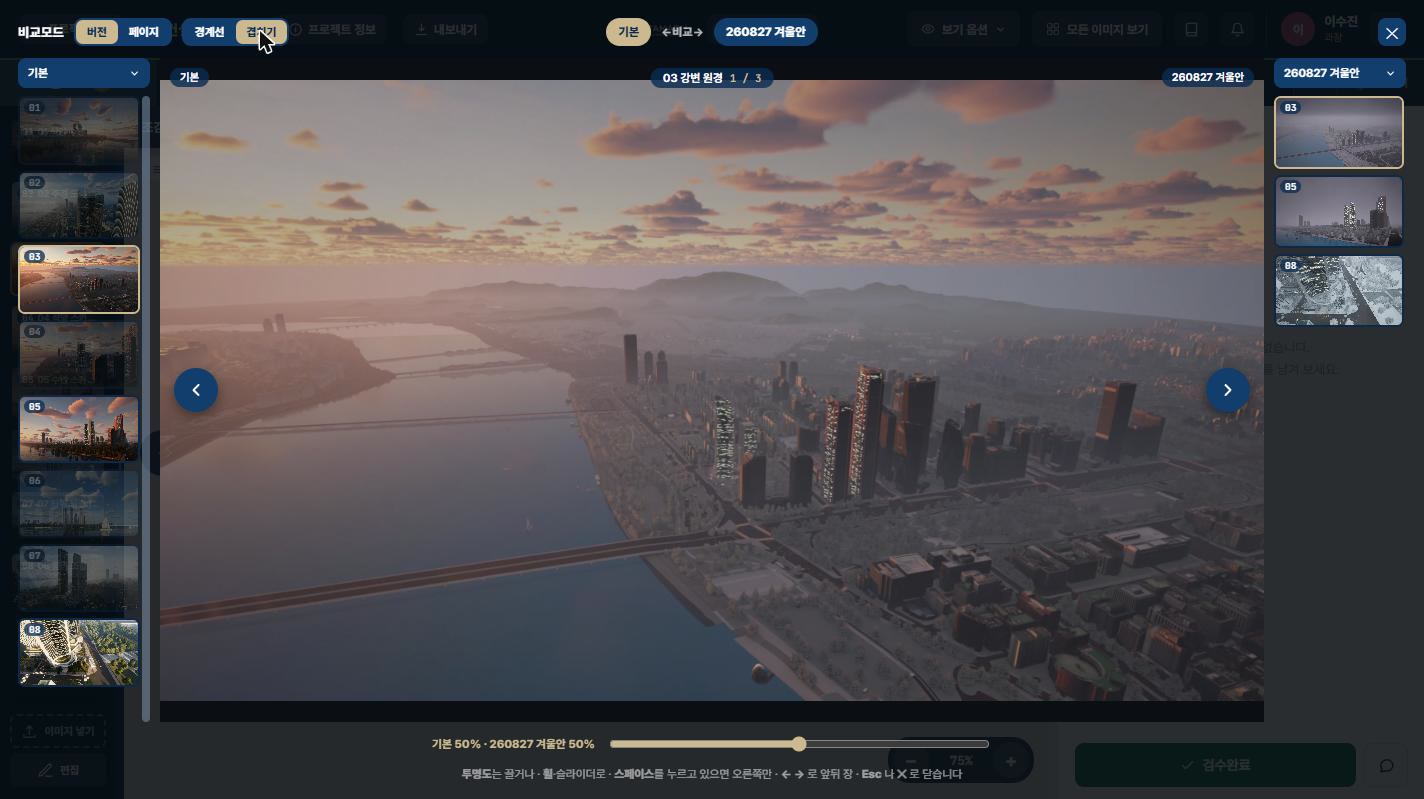Click the 260827 겨울안 pill in the top center

766,32
